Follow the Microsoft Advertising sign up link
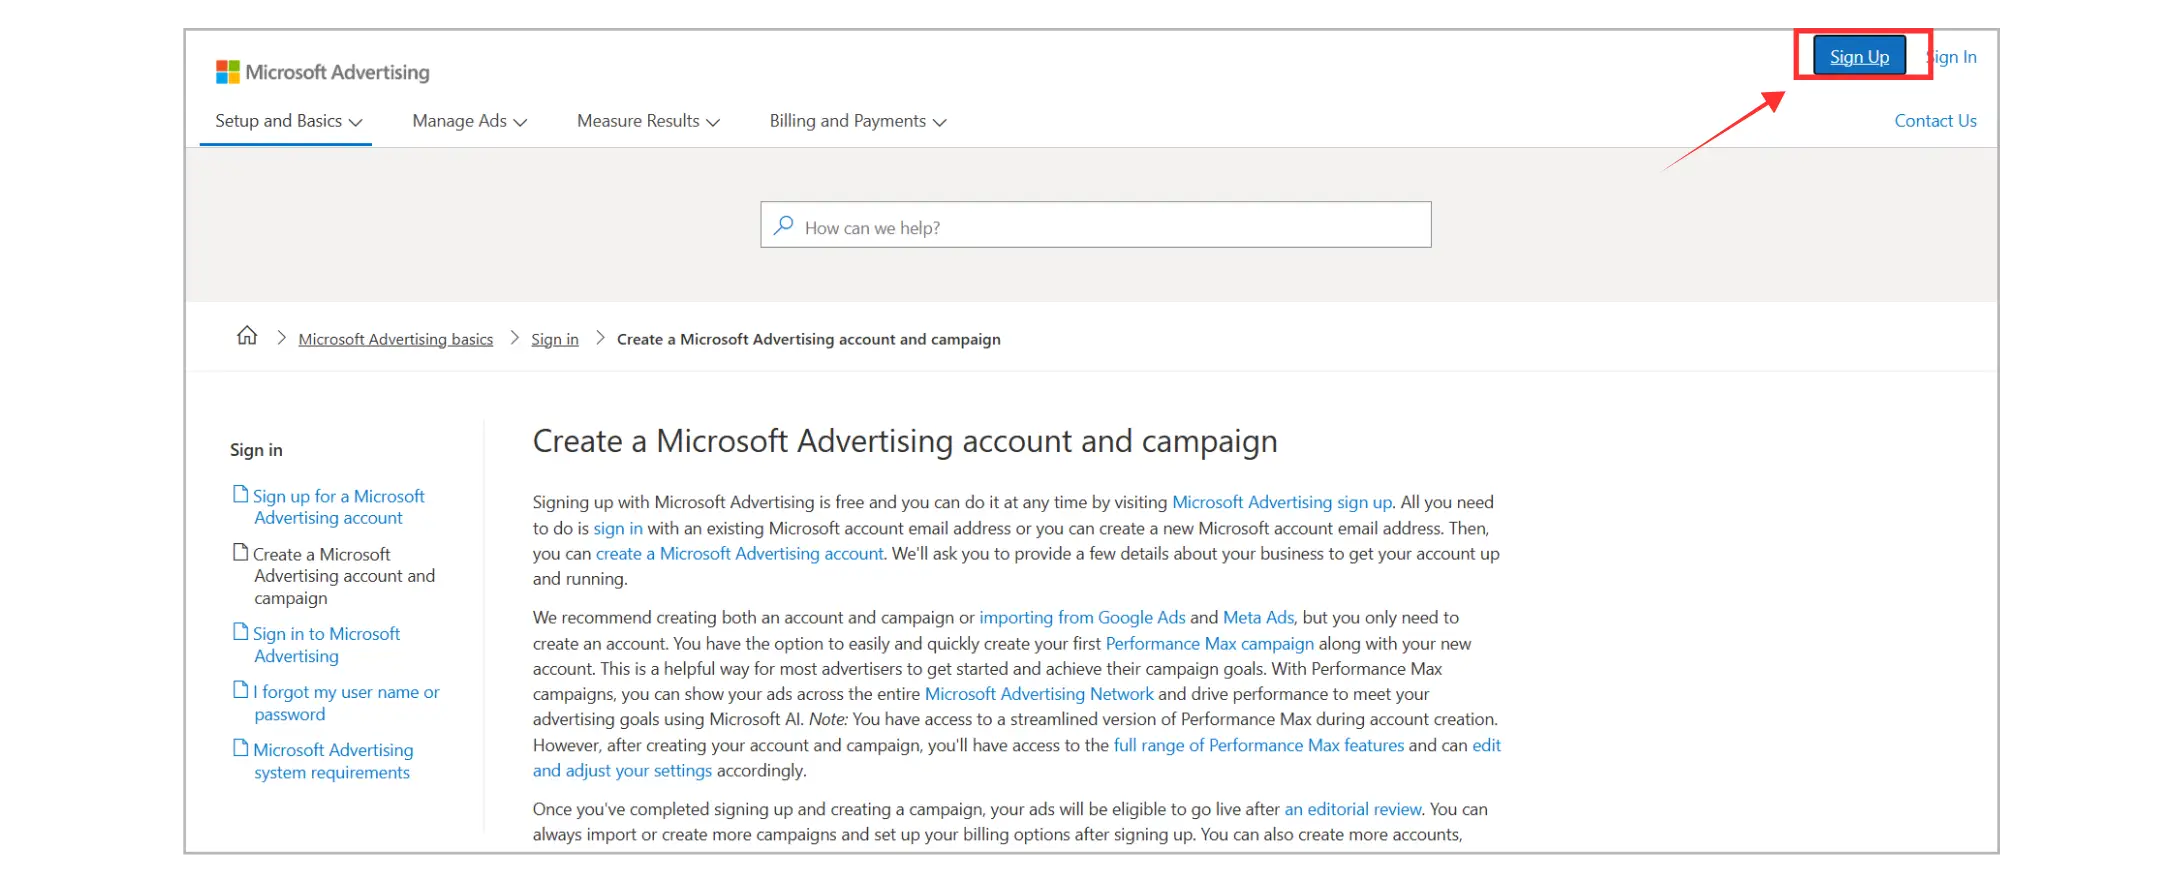The image size is (2184, 883). tap(1282, 502)
